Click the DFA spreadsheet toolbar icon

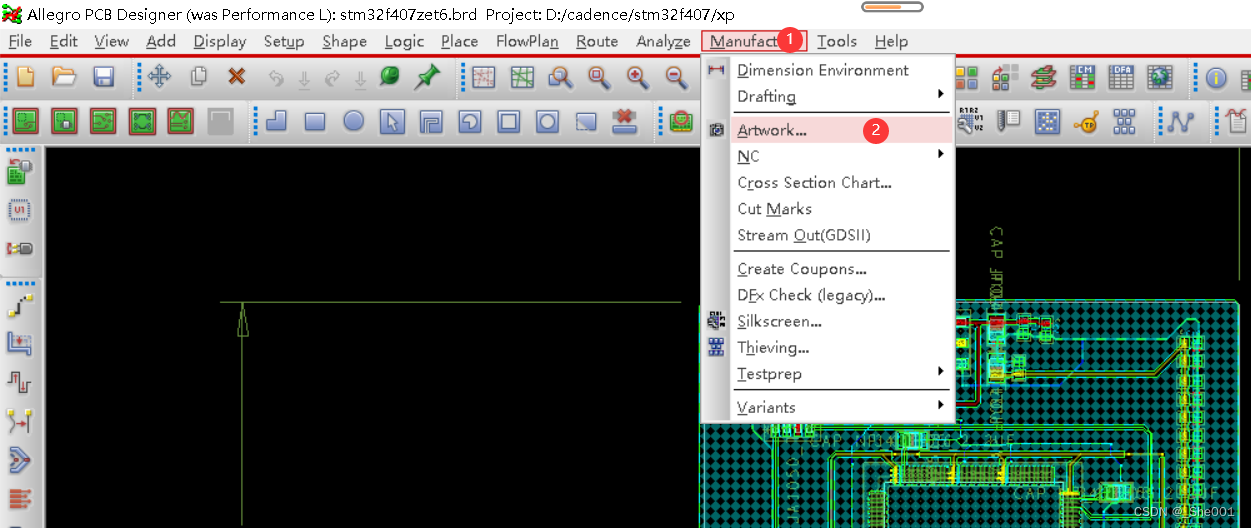pyautogui.click(x=1121, y=77)
